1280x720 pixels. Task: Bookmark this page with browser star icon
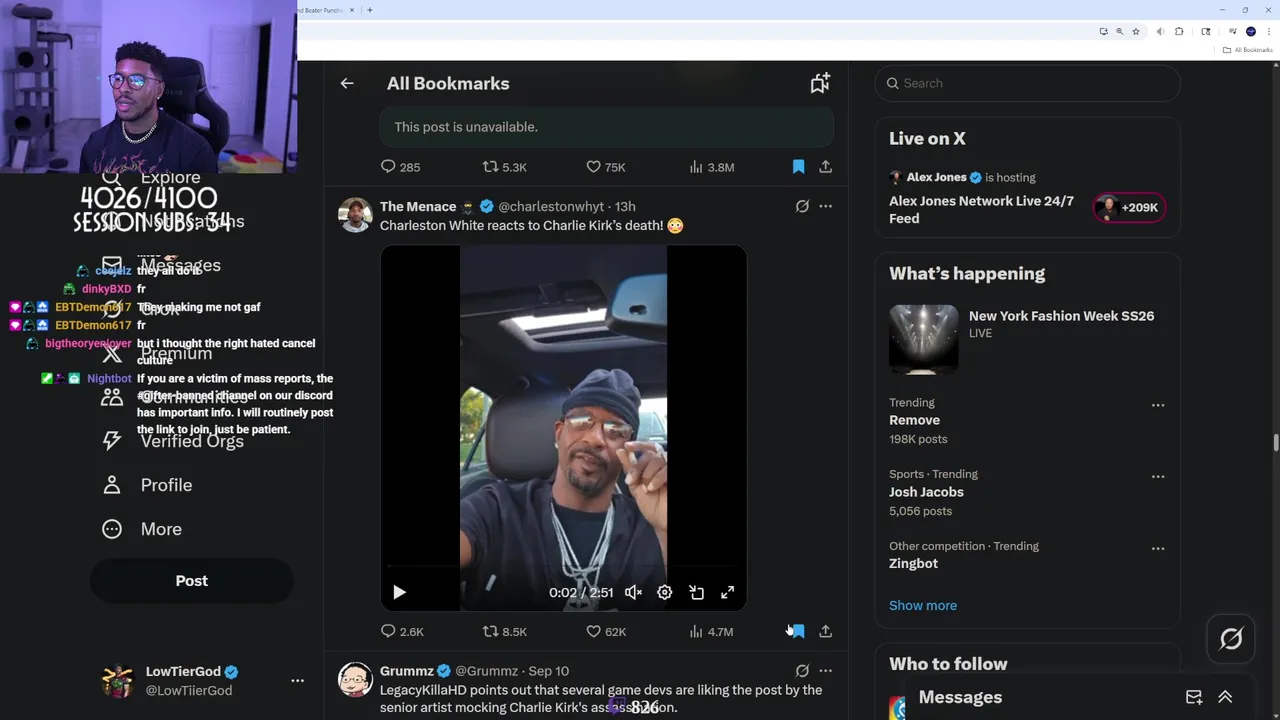[x=1136, y=31]
